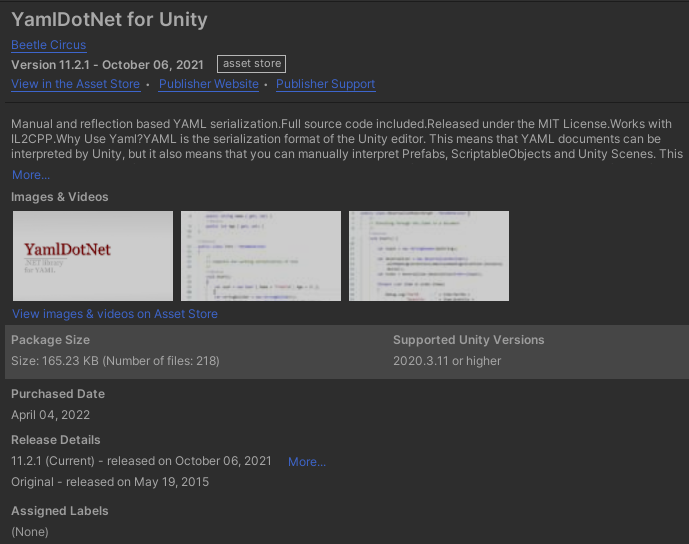Viewport: 689px width, 544px height.
Task: Click the Release Details heading
Action: [x=56, y=440]
